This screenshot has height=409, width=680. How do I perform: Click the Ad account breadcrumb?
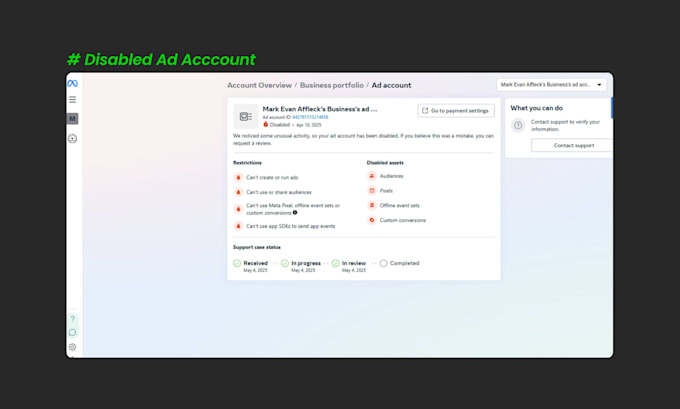(x=391, y=85)
